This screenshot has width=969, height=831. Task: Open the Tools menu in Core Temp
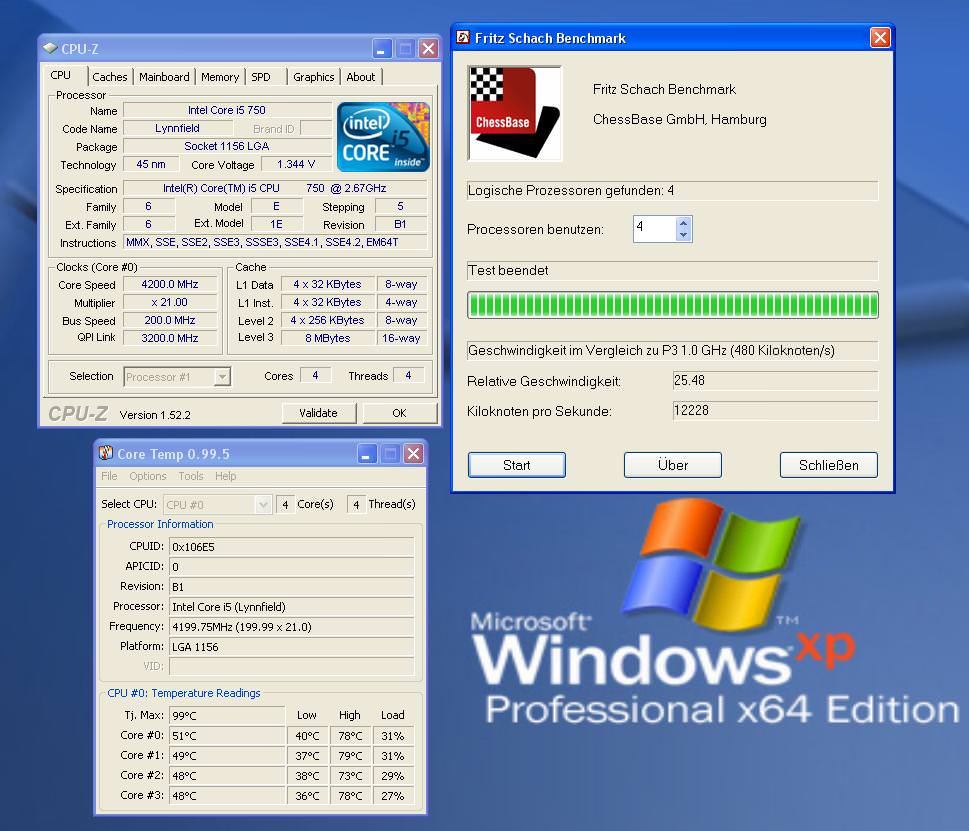pyautogui.click(x=191, y=476)
